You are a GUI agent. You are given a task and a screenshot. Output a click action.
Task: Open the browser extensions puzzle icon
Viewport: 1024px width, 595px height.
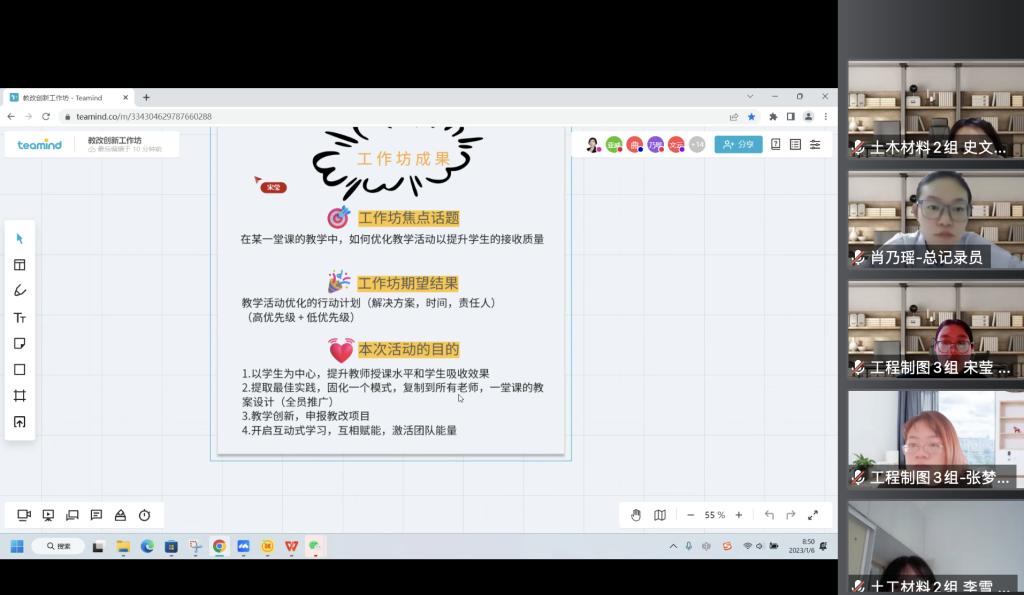click(x=773, y=116)
